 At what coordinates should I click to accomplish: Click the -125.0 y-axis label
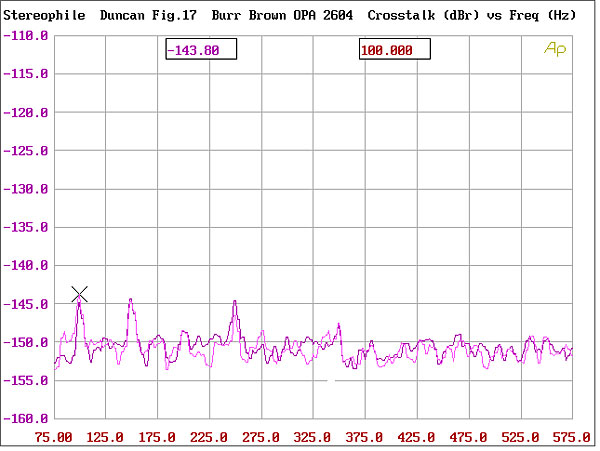point(26,151)
